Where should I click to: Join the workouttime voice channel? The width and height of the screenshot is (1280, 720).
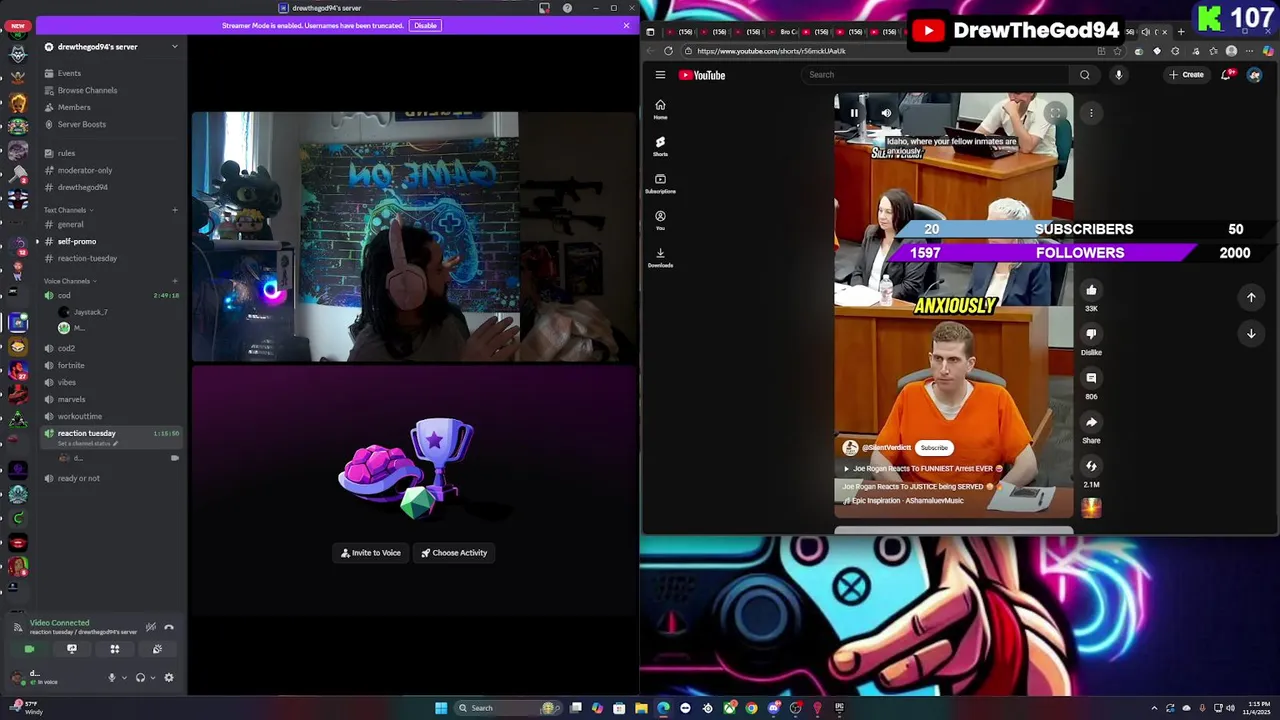click(x=110, y=416)
